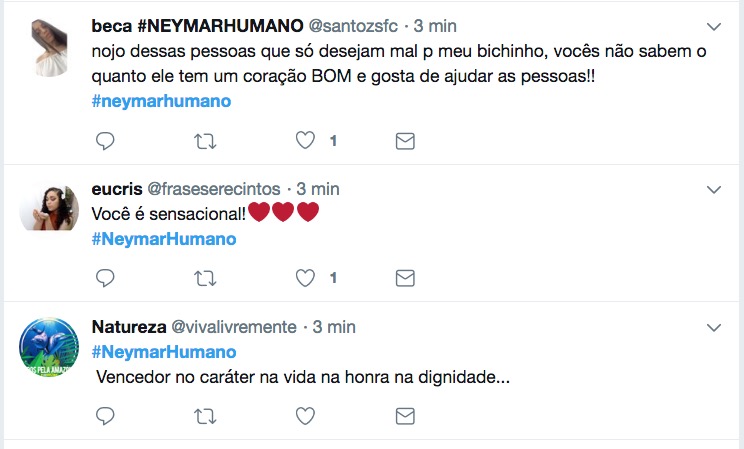744x449 pixels.
Task: Open more options for beca's tweet
Action: click(x=714, y=25)
